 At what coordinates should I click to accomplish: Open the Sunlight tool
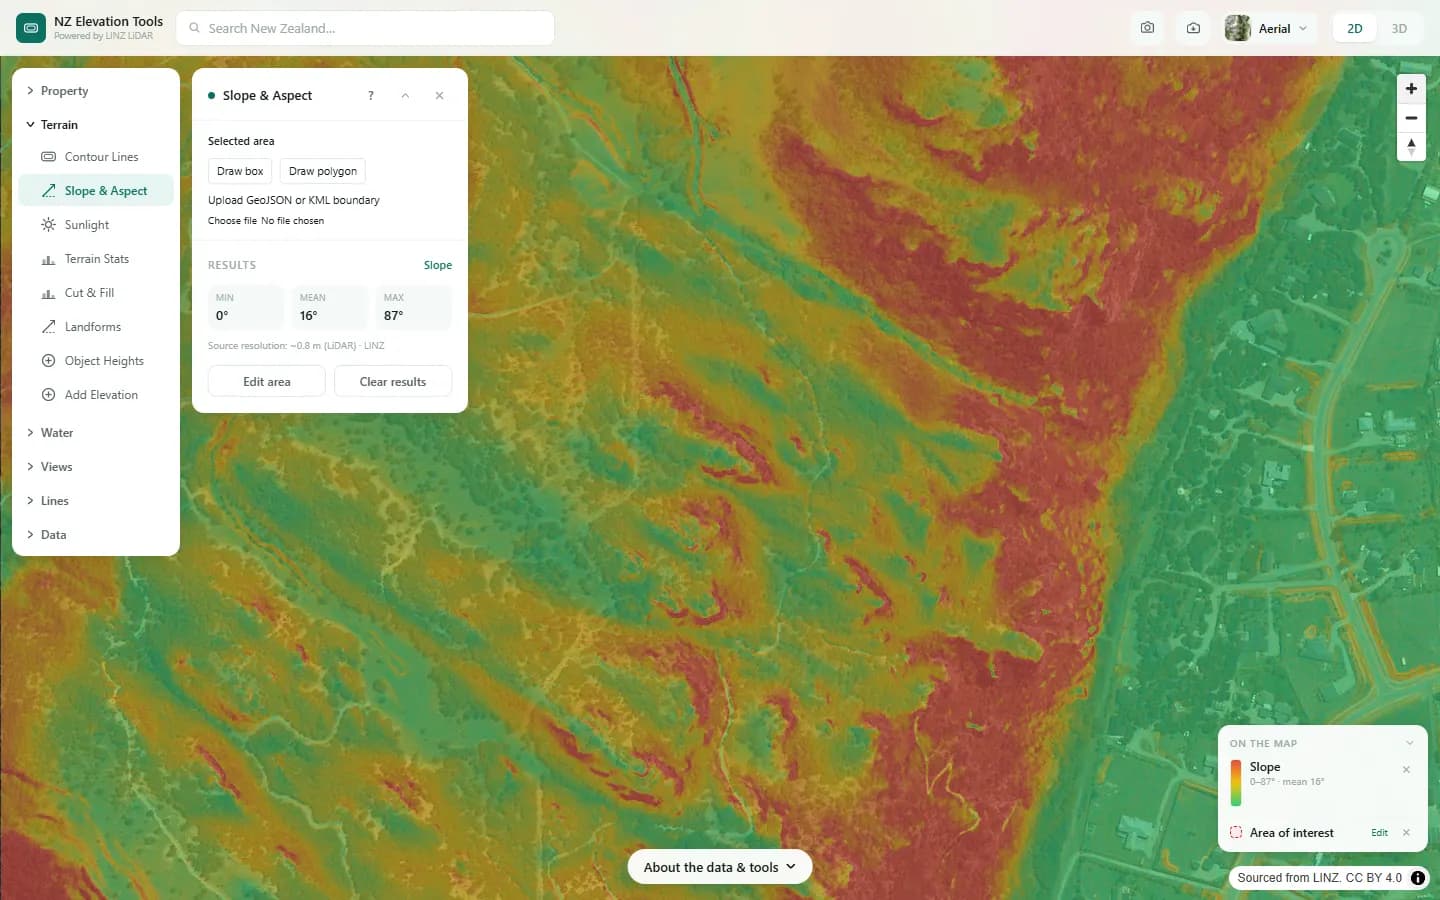click(x=96, y=225)
